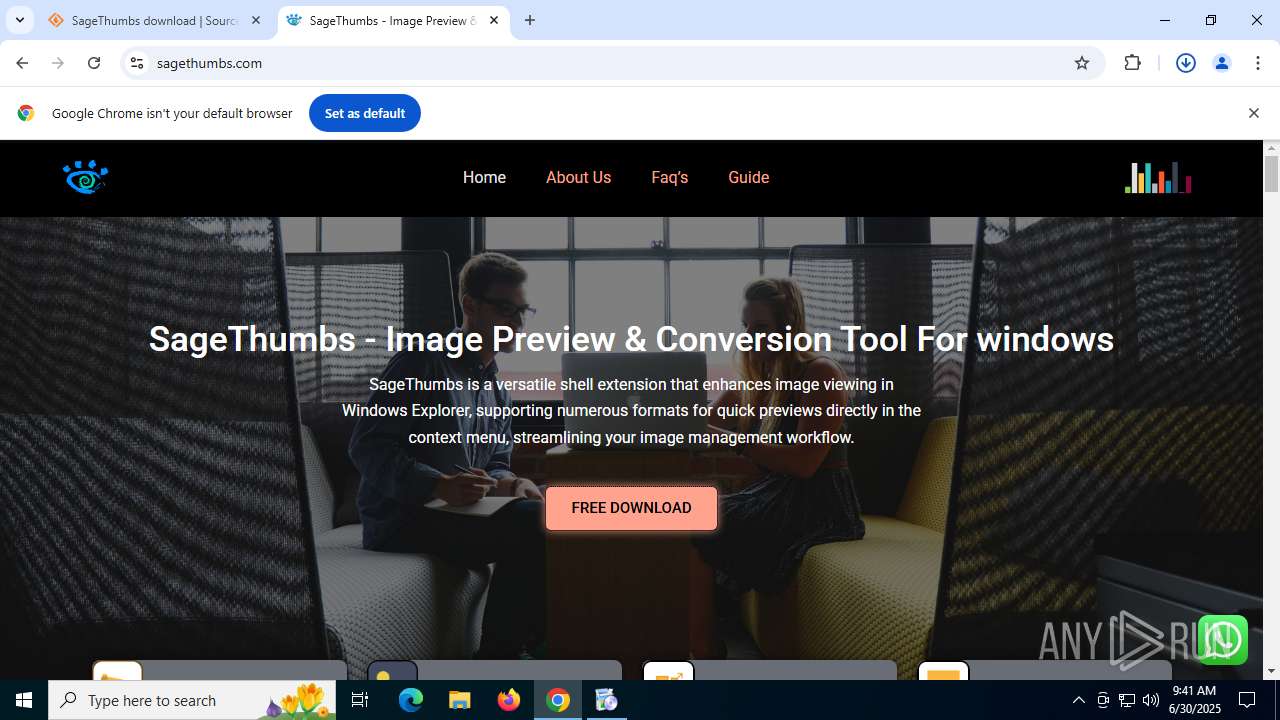The height and width of the screenshot is (720, 1280).
Task: Launch Firefox from the taskbar
Action: [509, 700]
